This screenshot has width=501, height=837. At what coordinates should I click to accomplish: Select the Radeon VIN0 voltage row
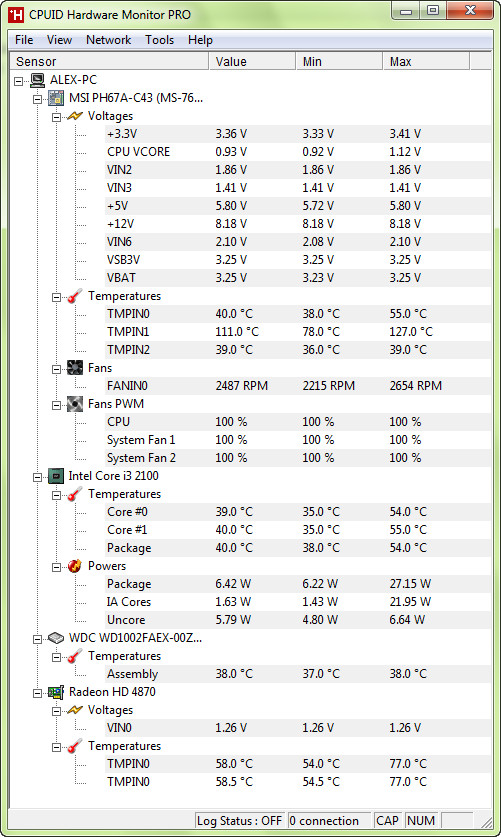tap(298, 728)
